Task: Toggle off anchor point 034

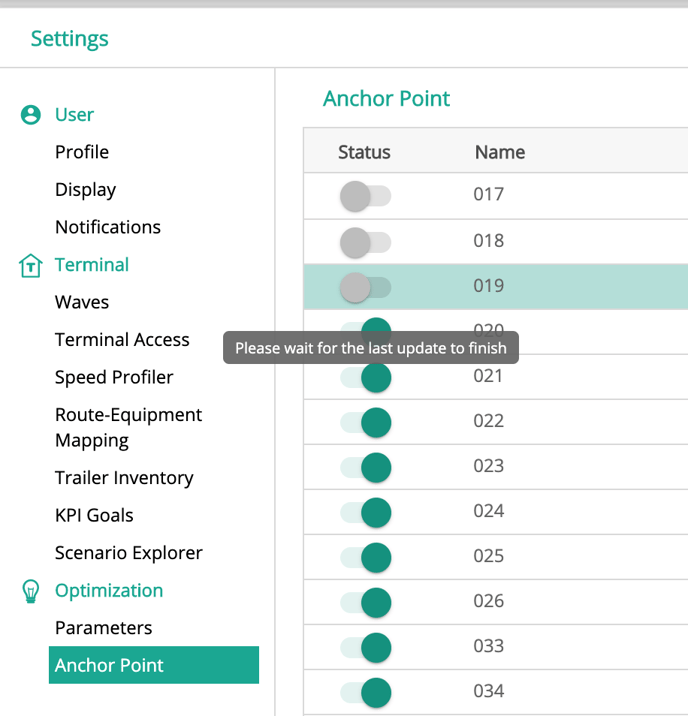Action: click(x=366, y=692)
